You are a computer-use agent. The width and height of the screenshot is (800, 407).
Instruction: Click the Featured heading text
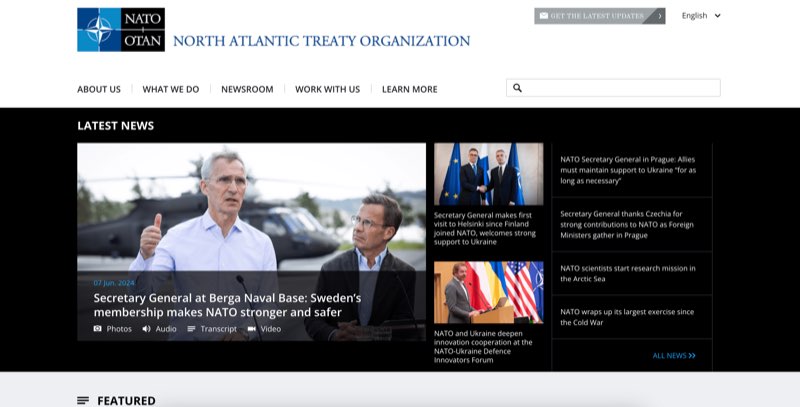pos(127,400)
